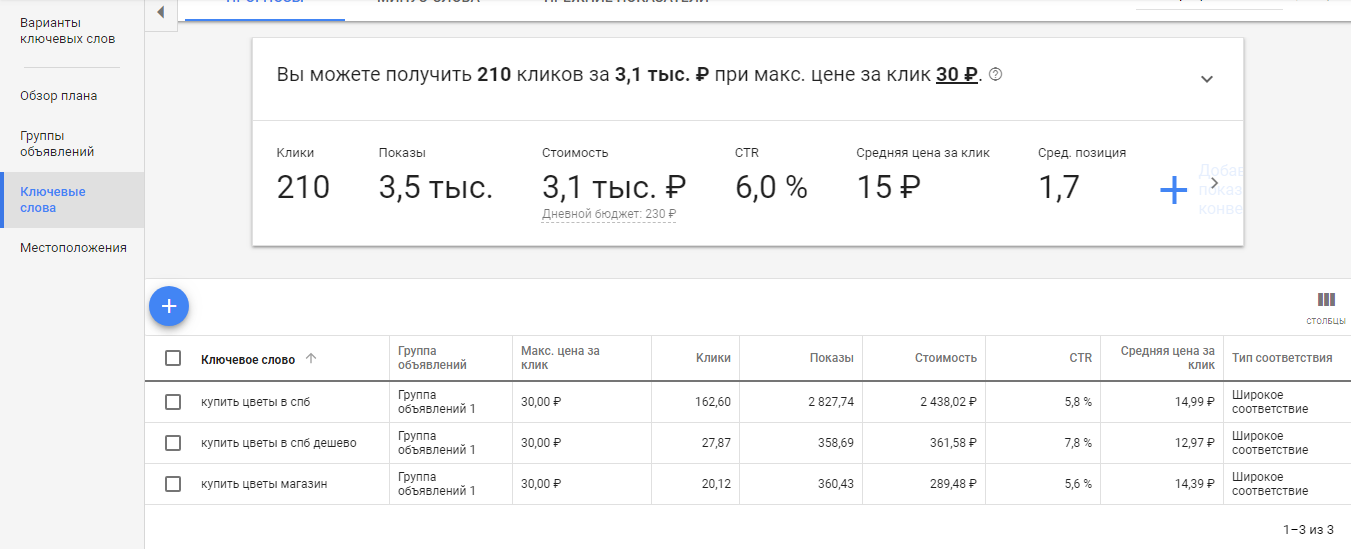Open the Столбцы columns selector icon
This screenshot has height=549, width=1351.
click(x=1326, y=300)
